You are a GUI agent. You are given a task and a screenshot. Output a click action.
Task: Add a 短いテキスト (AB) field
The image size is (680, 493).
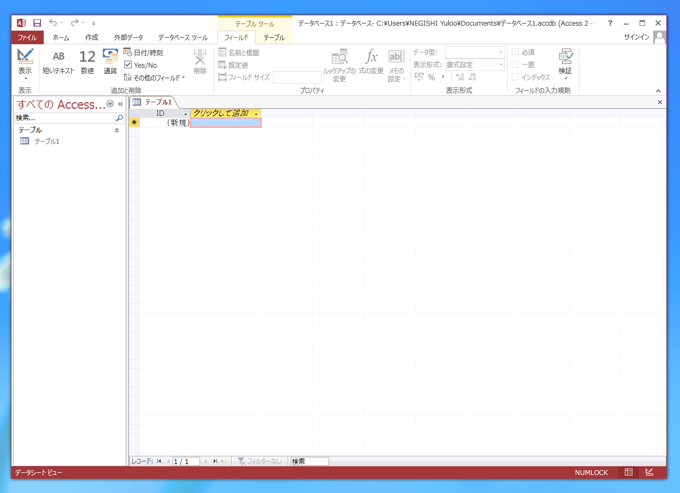click(x=59, y=62)
